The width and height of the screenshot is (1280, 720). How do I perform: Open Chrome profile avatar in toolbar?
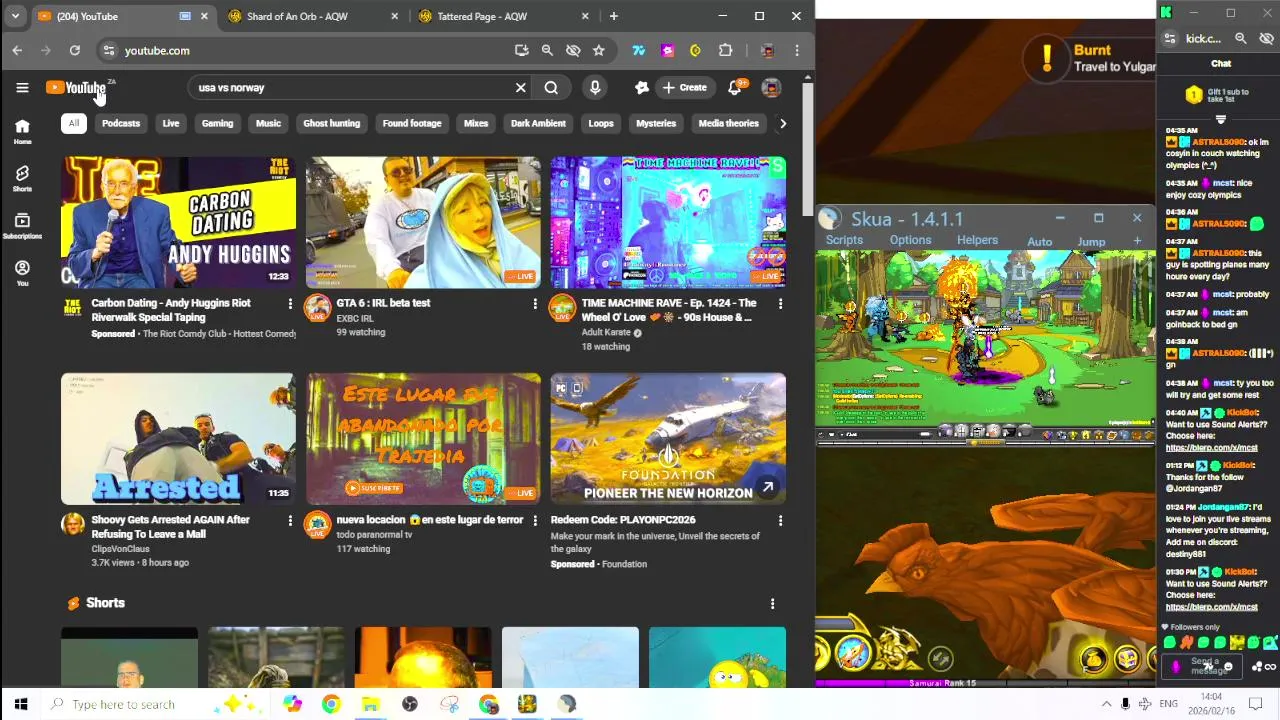(x=767, y=50)
